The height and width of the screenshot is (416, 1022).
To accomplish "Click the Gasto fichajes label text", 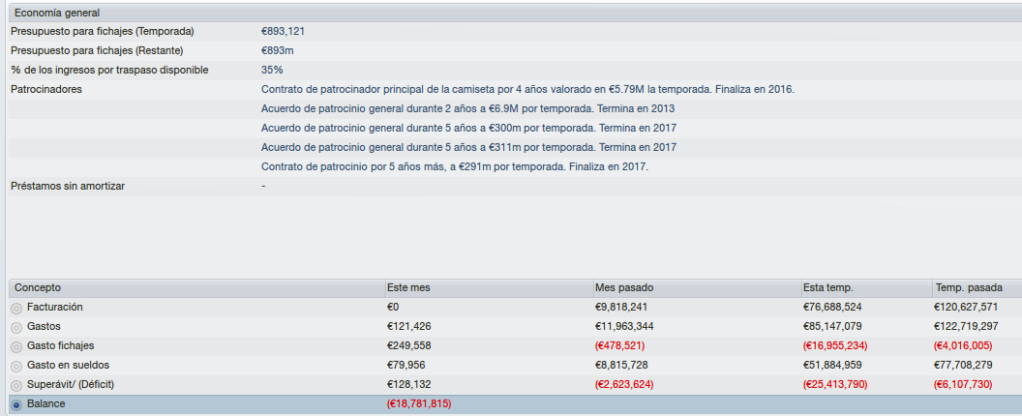I will pyautogui.click(x=56, y=346).
